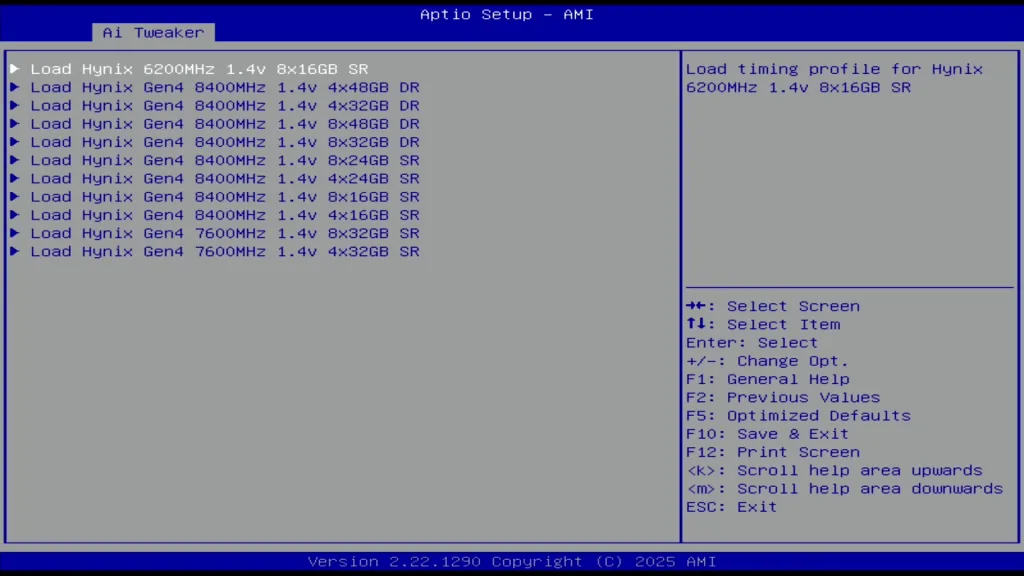Click the ESC: Exit hint

coord(731,507)
